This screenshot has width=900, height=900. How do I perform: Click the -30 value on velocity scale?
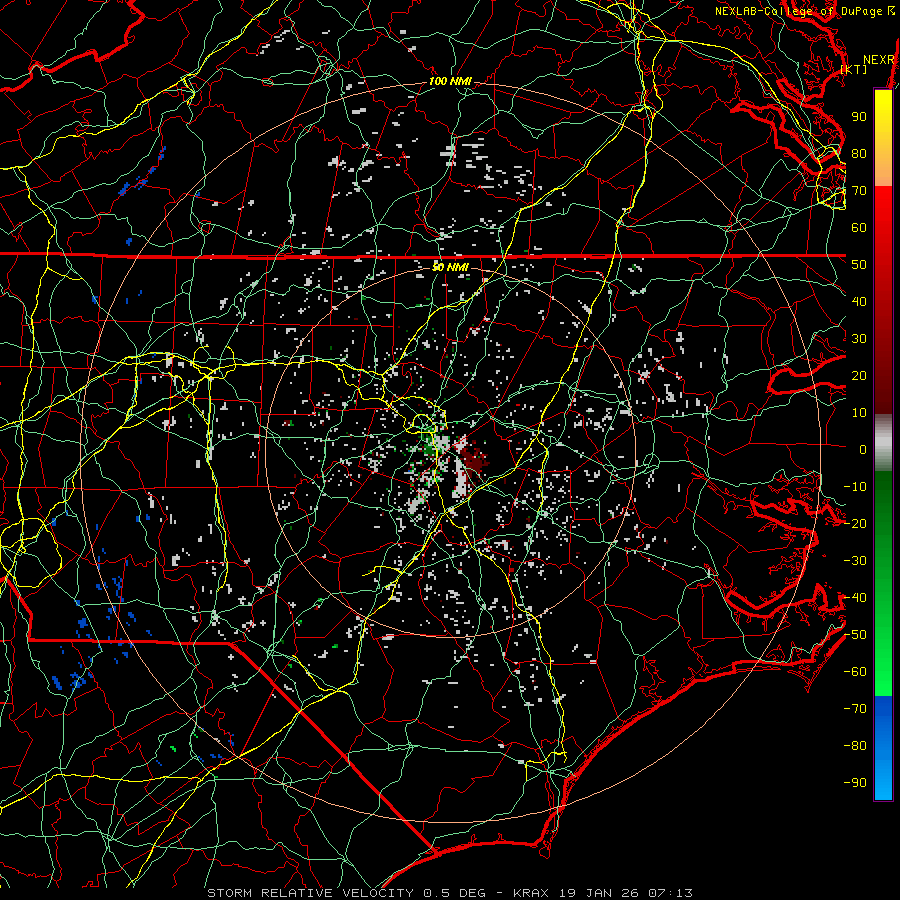[855, 561]
